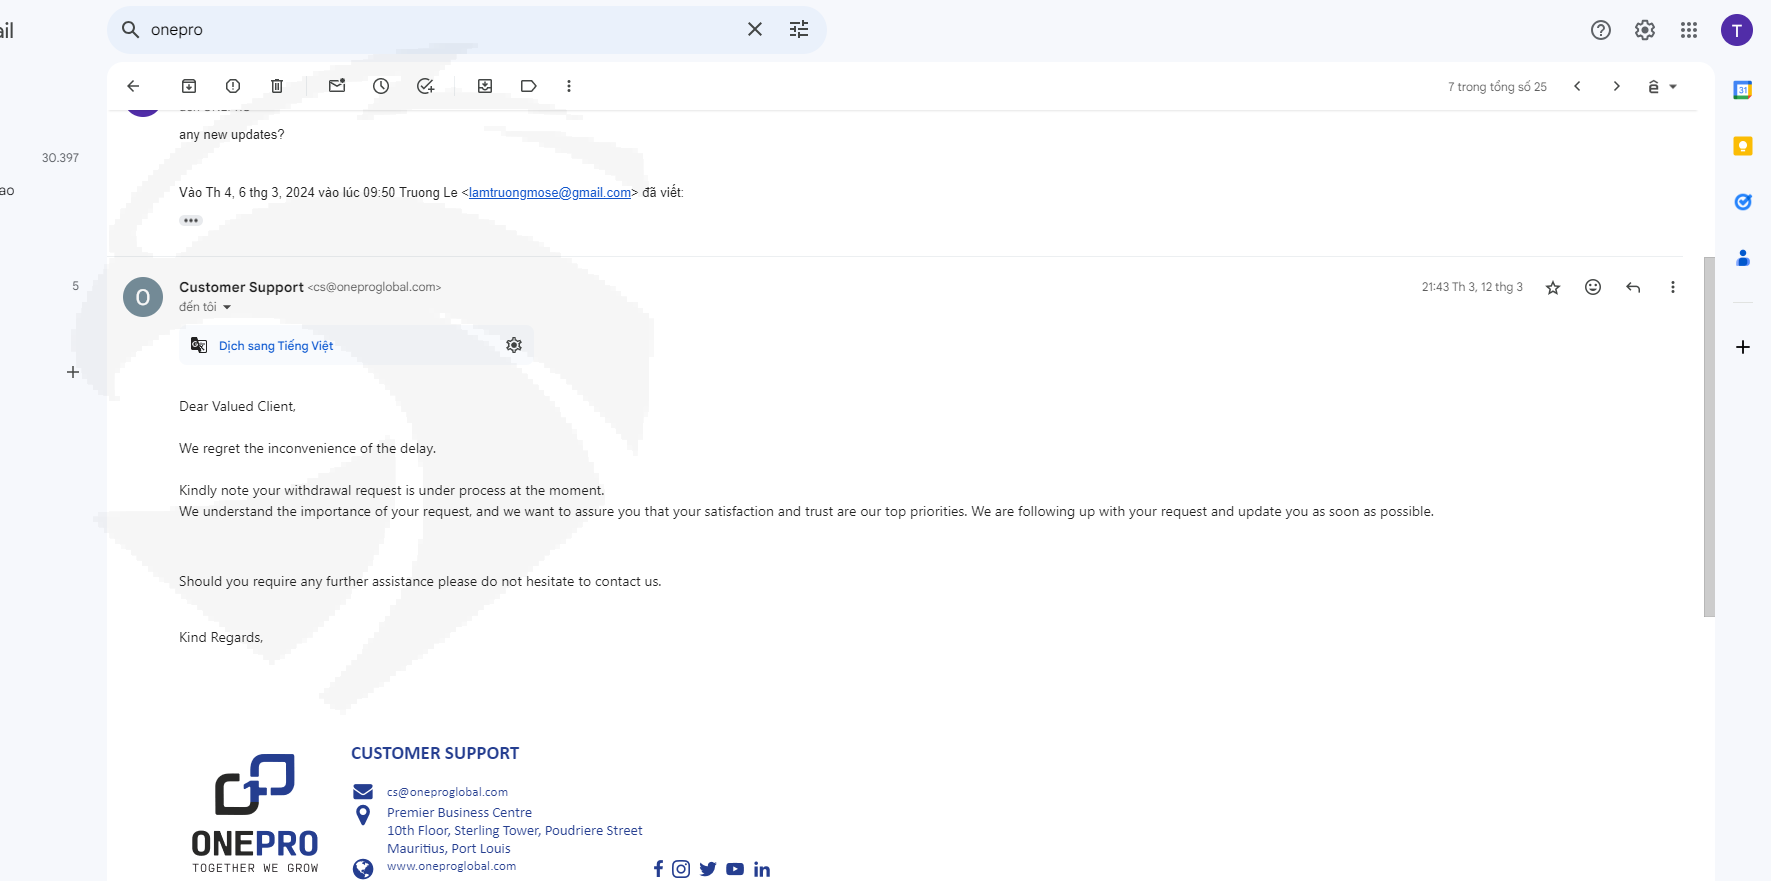
Task: Delete the conversation with the trash icon
Action: point(277,86)
